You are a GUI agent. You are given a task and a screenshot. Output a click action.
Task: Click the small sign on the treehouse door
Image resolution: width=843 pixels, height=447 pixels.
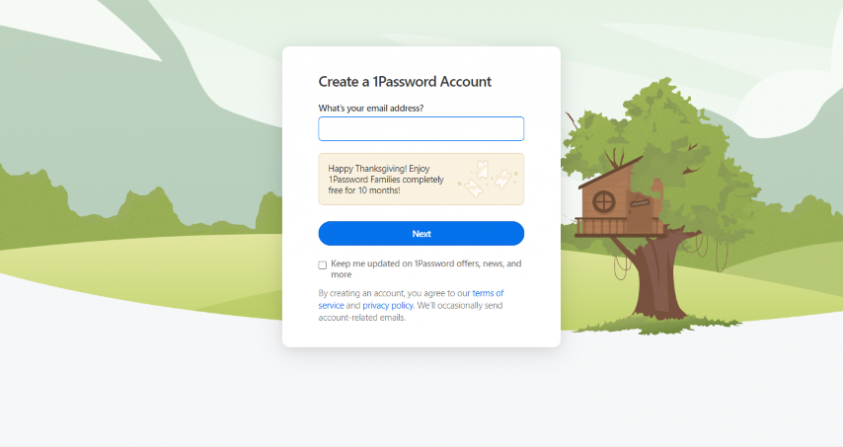pyautogui.click(x=640, y=203)
